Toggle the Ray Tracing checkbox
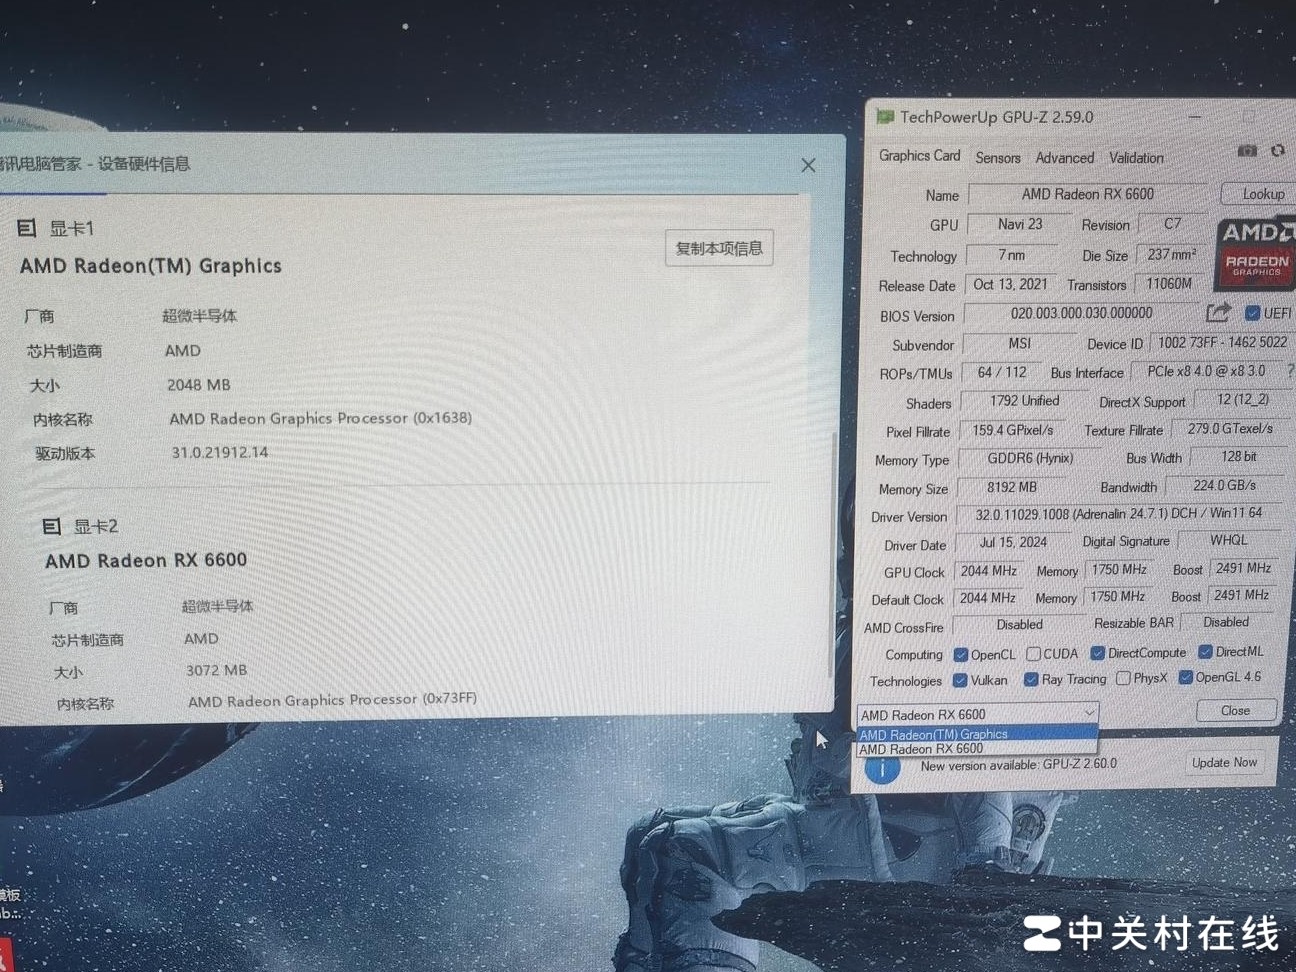Image resolution: width=1296 pixels, height=972 pixels. pos(1030,680)
